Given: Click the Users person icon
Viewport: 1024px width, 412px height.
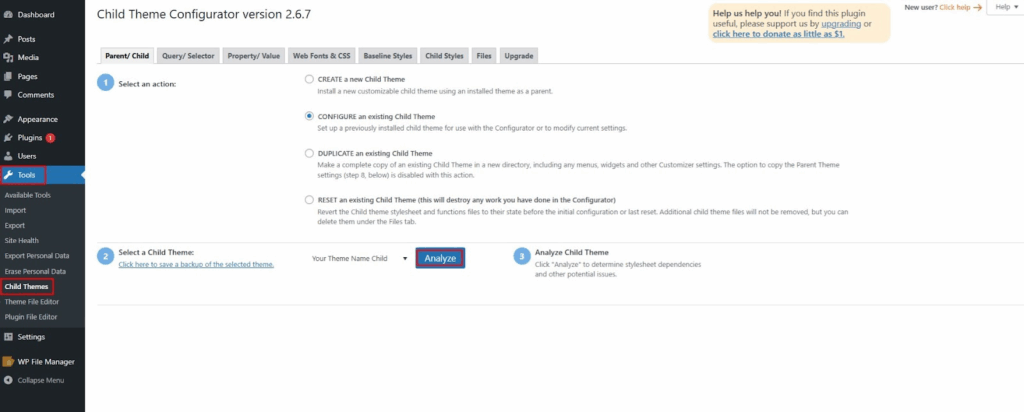Looking at the screenshot, I should 8,156.
